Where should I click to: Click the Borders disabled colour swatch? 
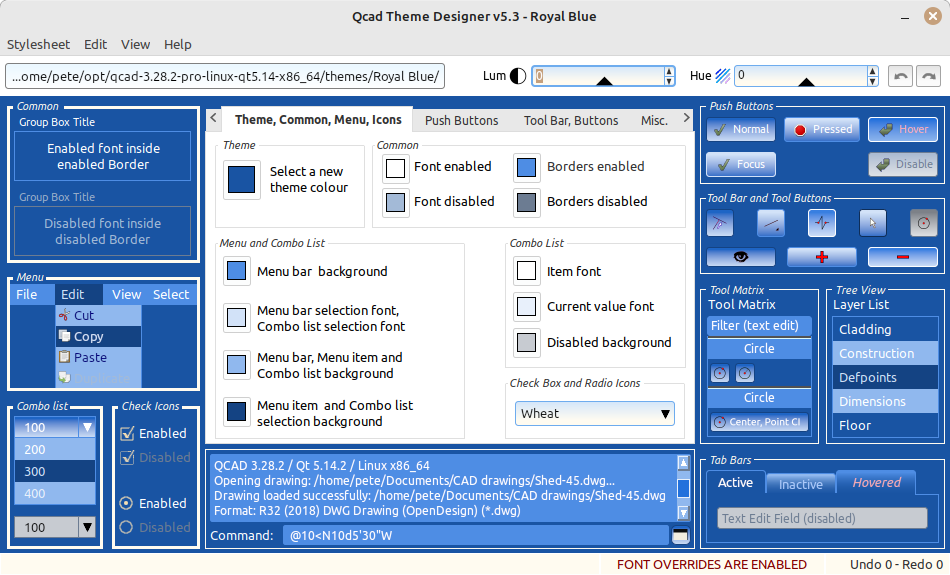click(526, 202)
